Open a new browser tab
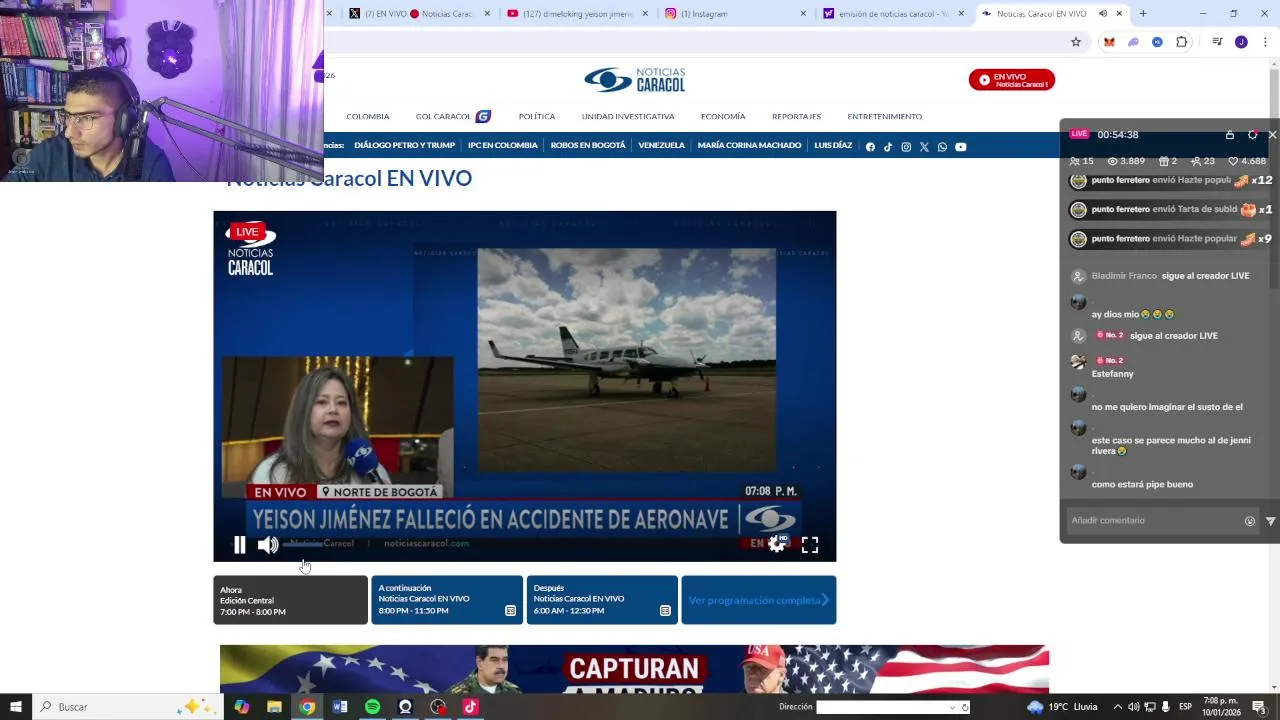 click(1143, 14)
